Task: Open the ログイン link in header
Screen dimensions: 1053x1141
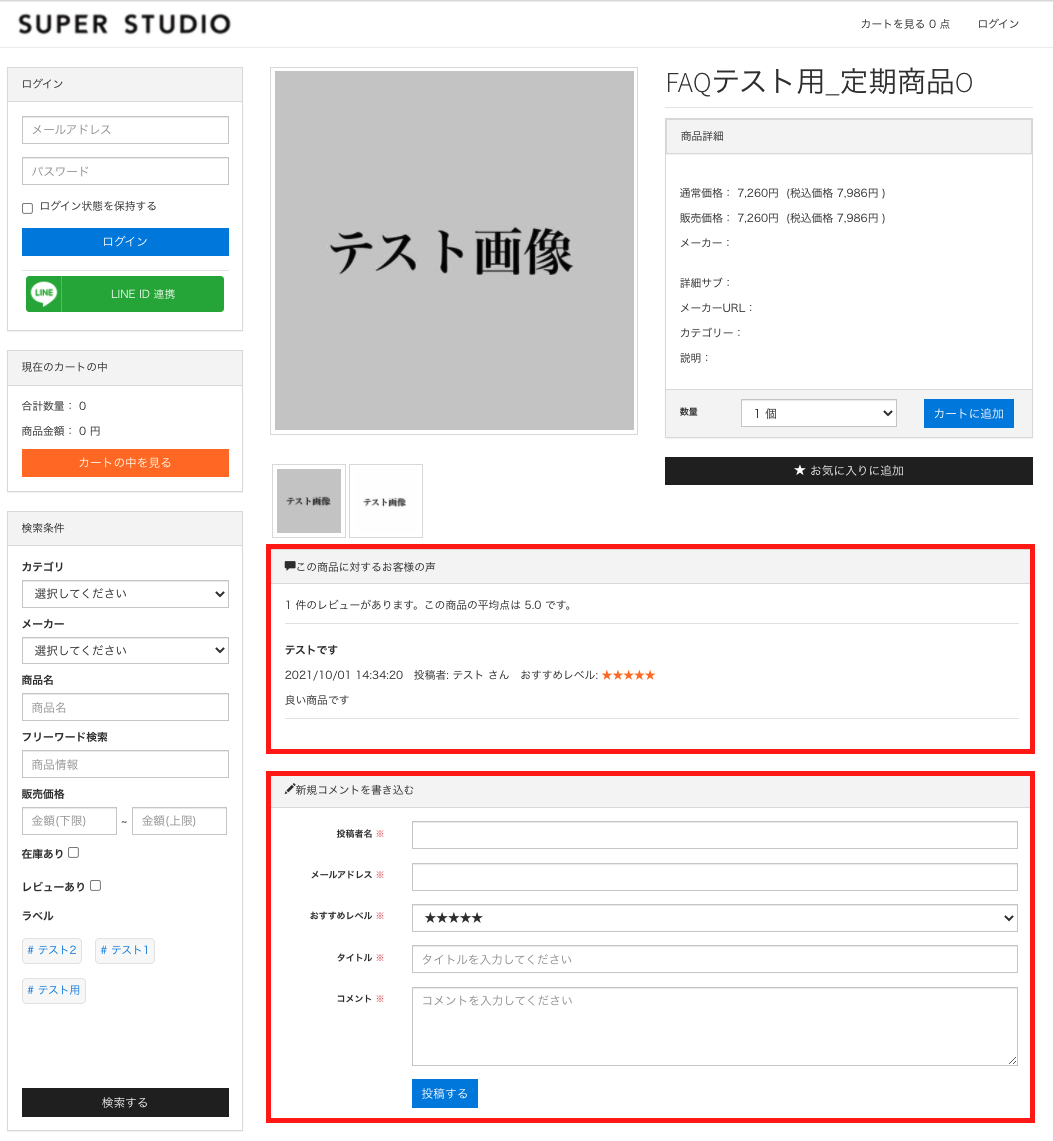Action: click(x=998, y=24)
